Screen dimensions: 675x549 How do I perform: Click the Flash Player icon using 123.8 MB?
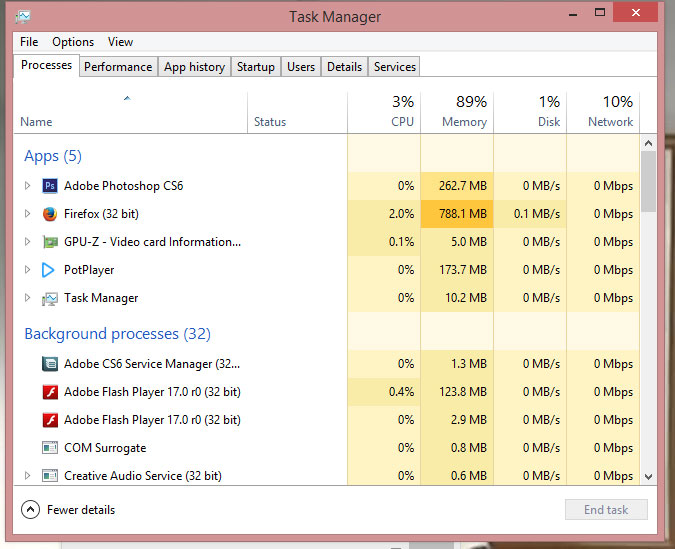click(x=50, y=392)
